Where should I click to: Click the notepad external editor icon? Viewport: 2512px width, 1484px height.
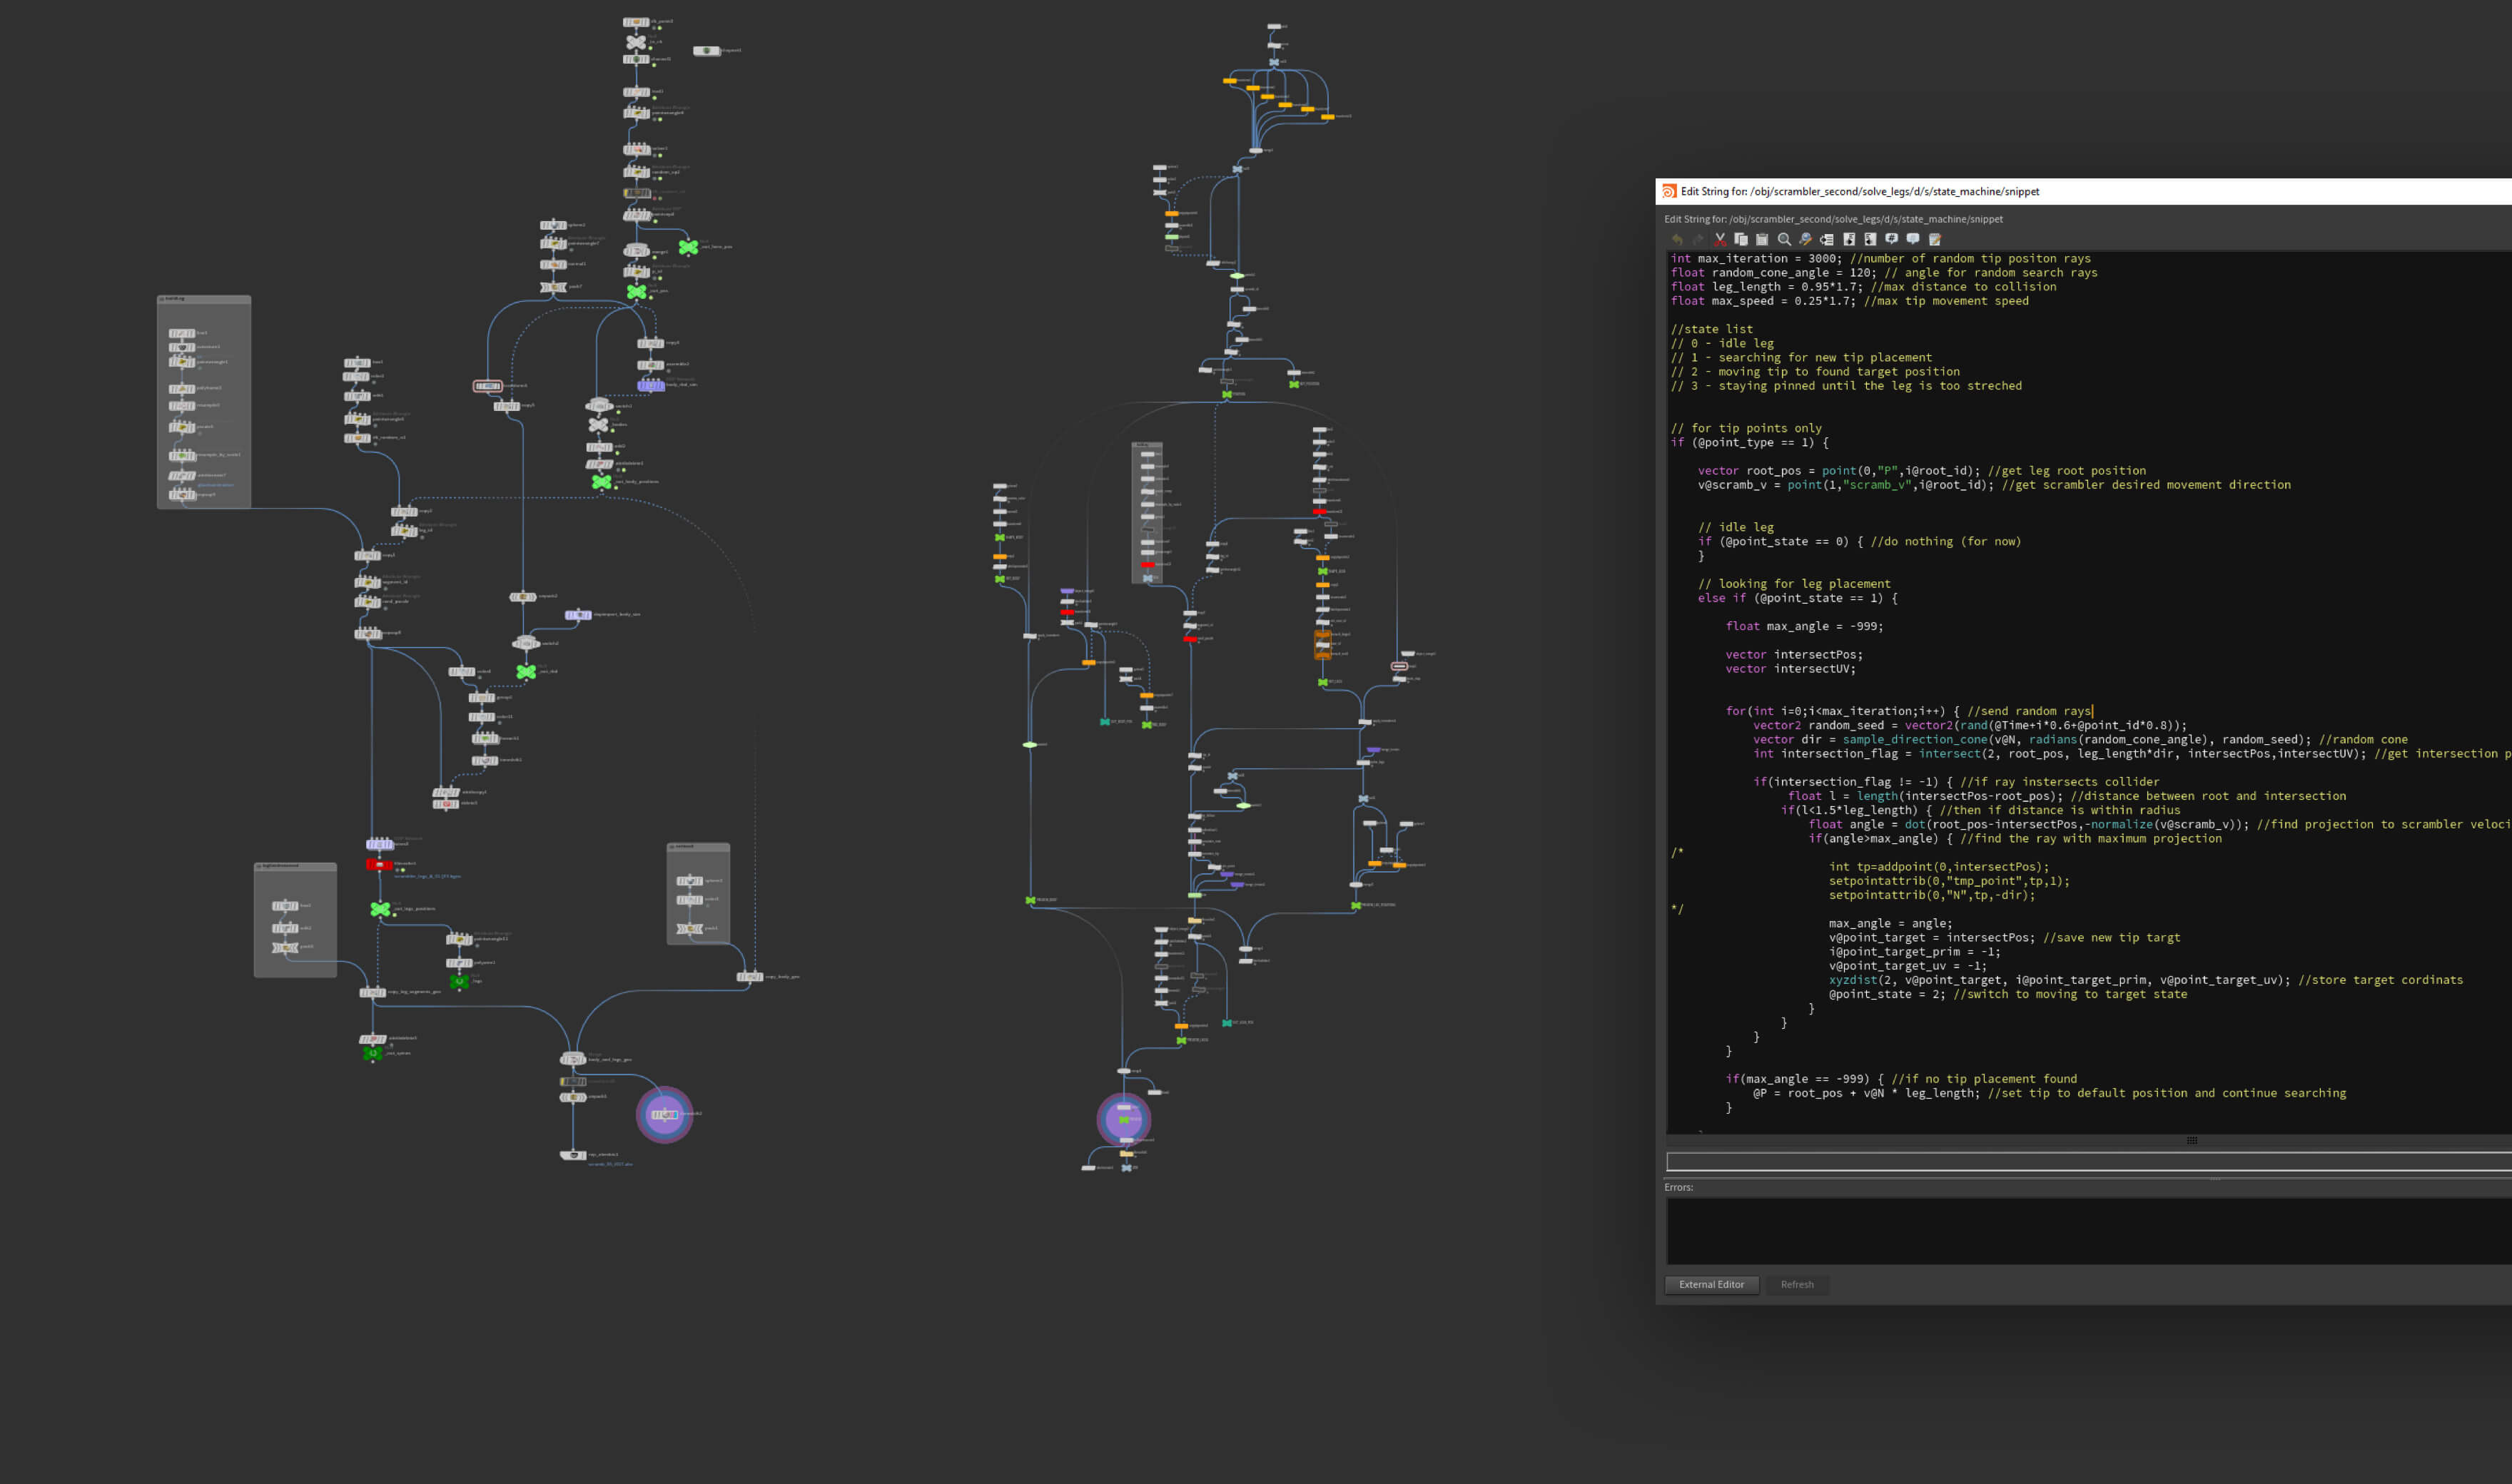coord(1935,240)
